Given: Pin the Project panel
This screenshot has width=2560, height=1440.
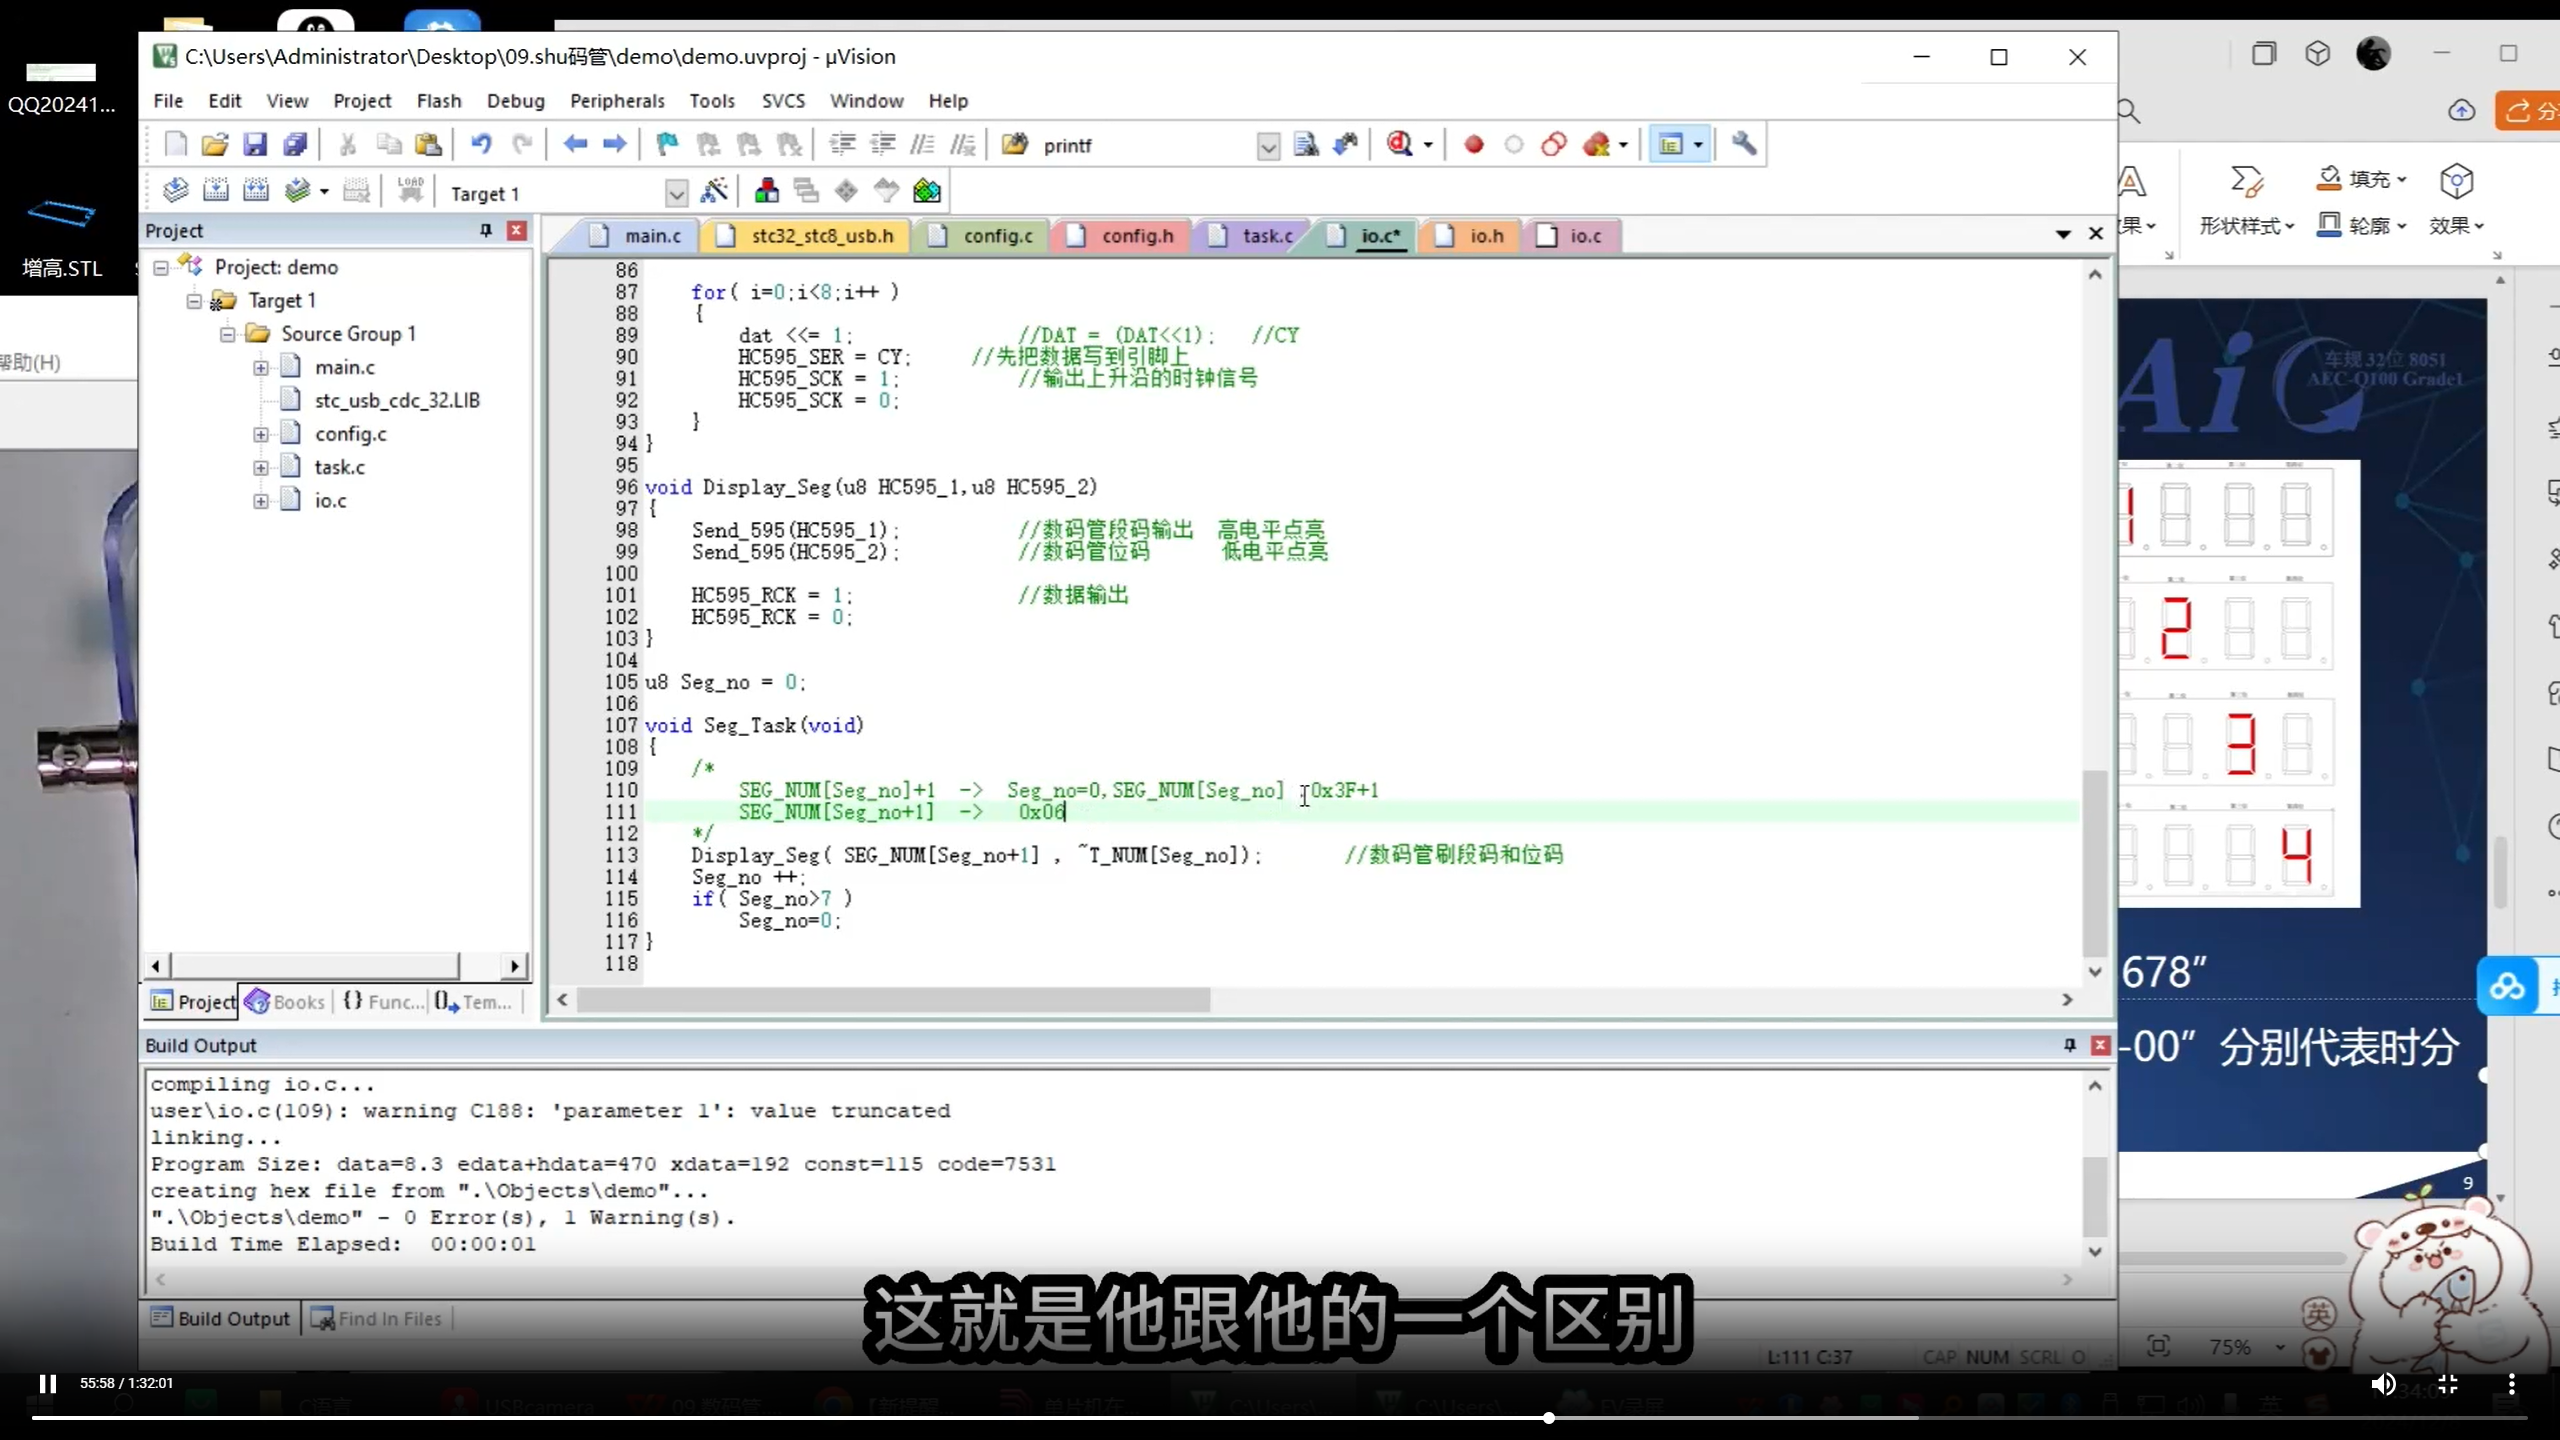Looking at the screenshot, I should [486, 231].
